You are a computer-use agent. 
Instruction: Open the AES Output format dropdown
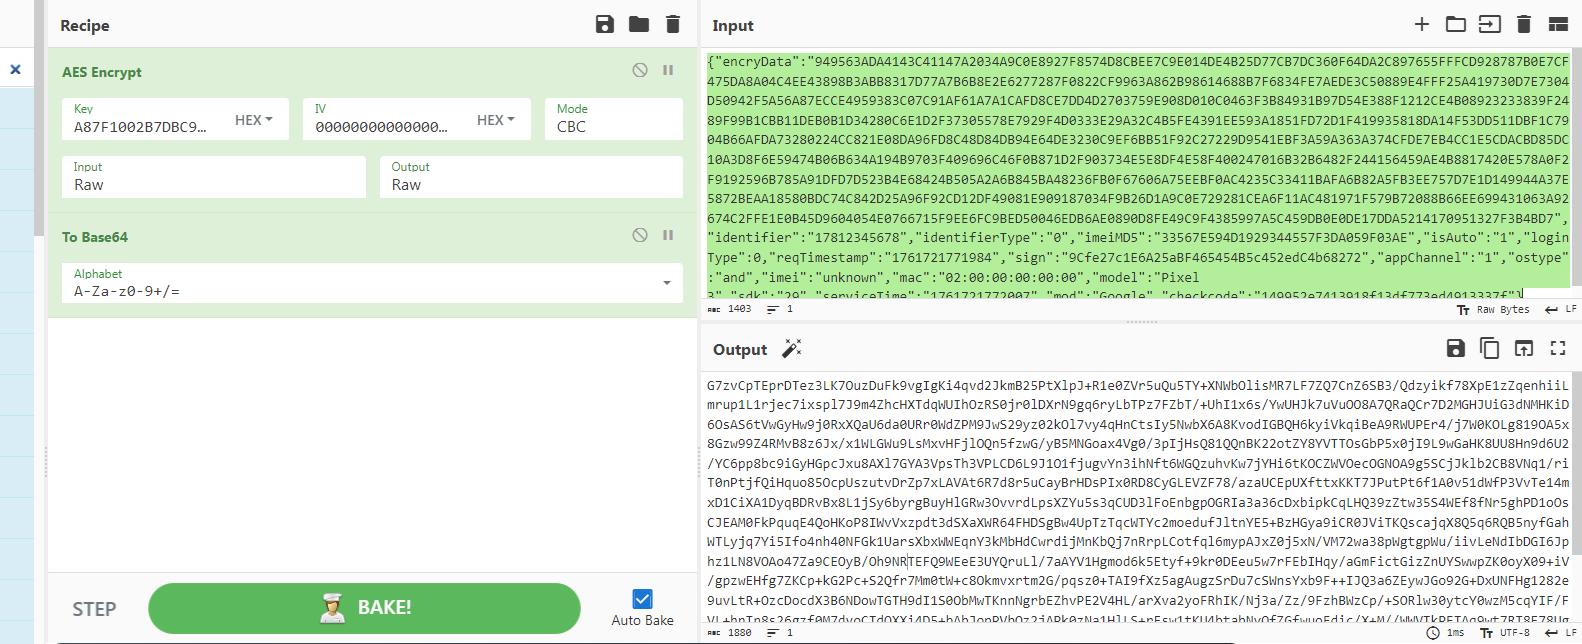[531, 176]
